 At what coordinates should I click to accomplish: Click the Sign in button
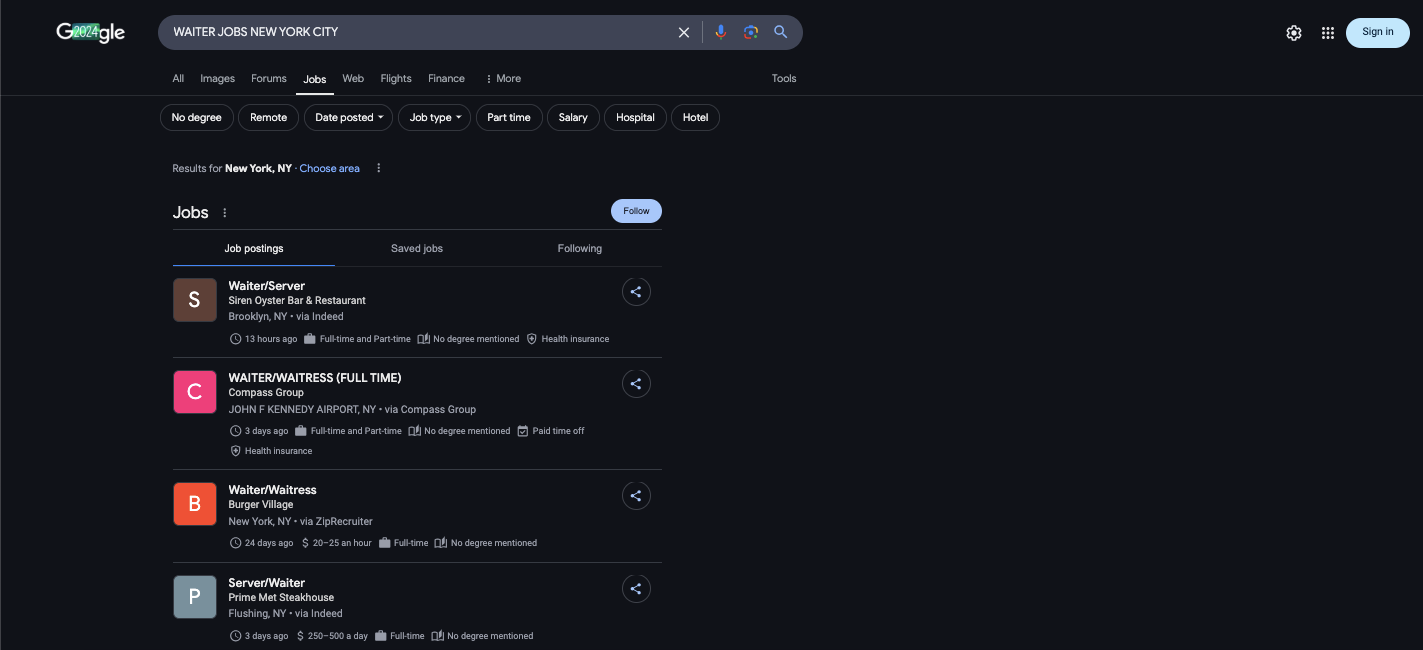tap(1378, 32)
